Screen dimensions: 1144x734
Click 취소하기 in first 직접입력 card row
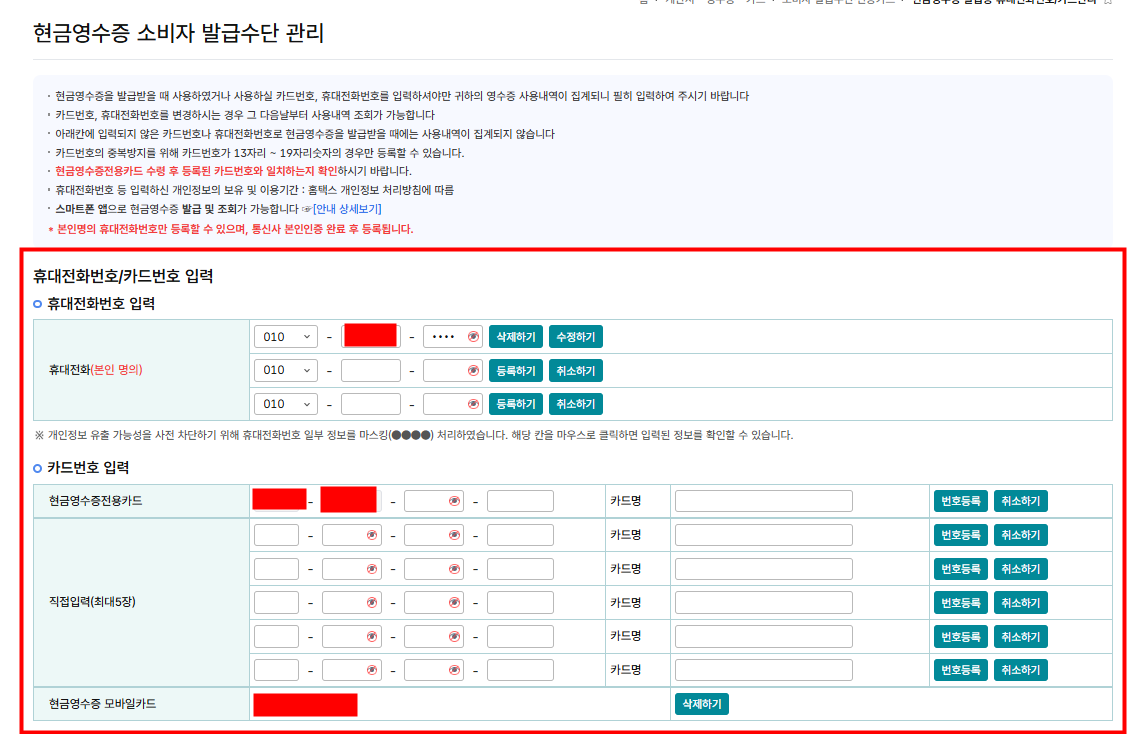(1021, 536)
